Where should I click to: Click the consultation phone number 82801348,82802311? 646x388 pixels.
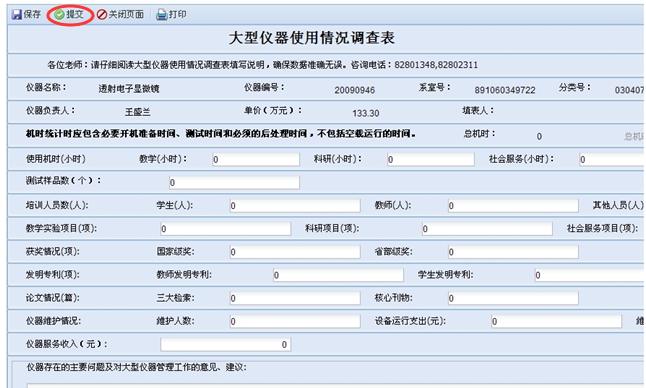click(436, 65)
